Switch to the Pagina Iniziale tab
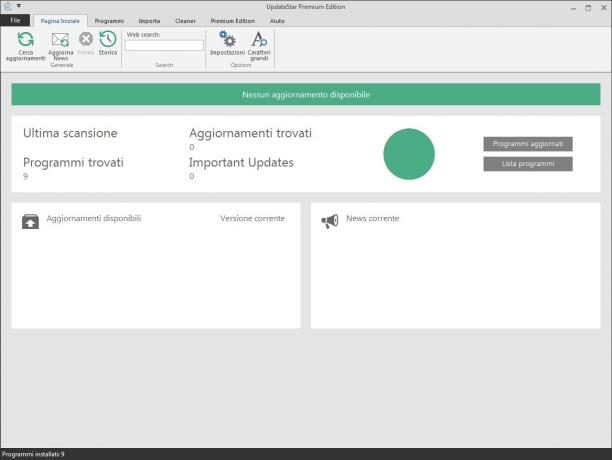This screenshot has height=460, width=612. [60, 21]
